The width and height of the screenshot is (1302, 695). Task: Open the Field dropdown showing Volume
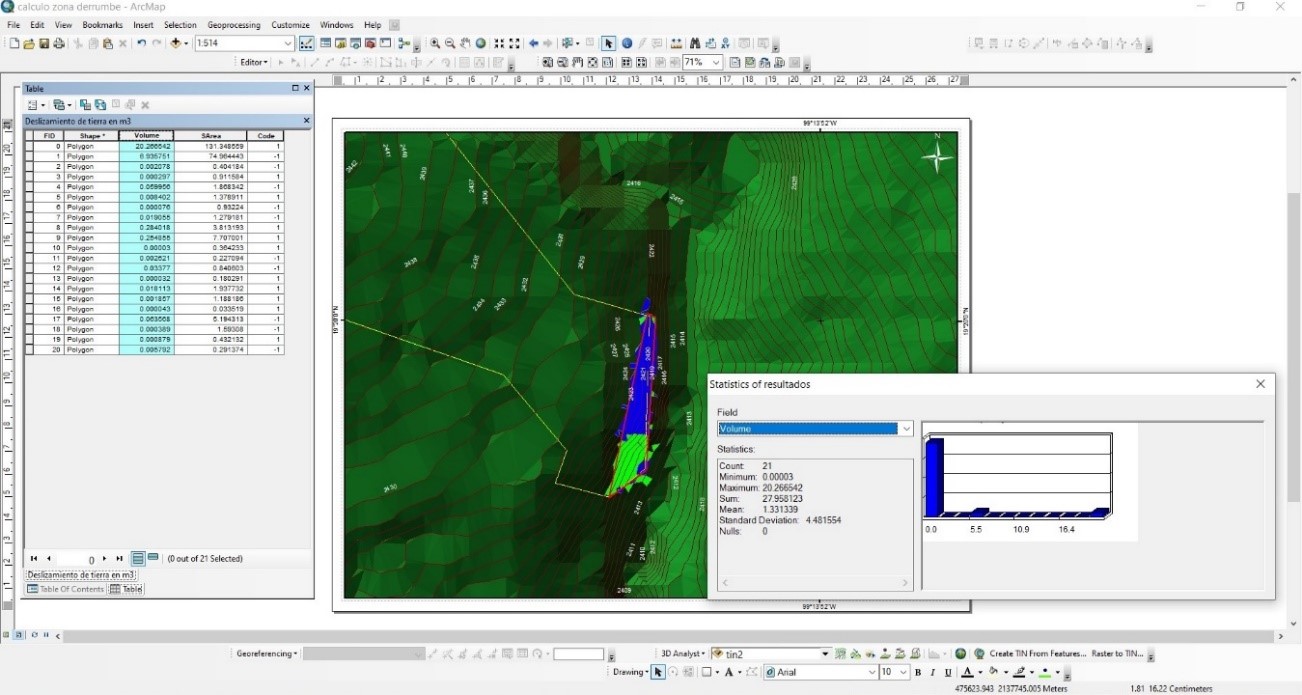point(906,429)
